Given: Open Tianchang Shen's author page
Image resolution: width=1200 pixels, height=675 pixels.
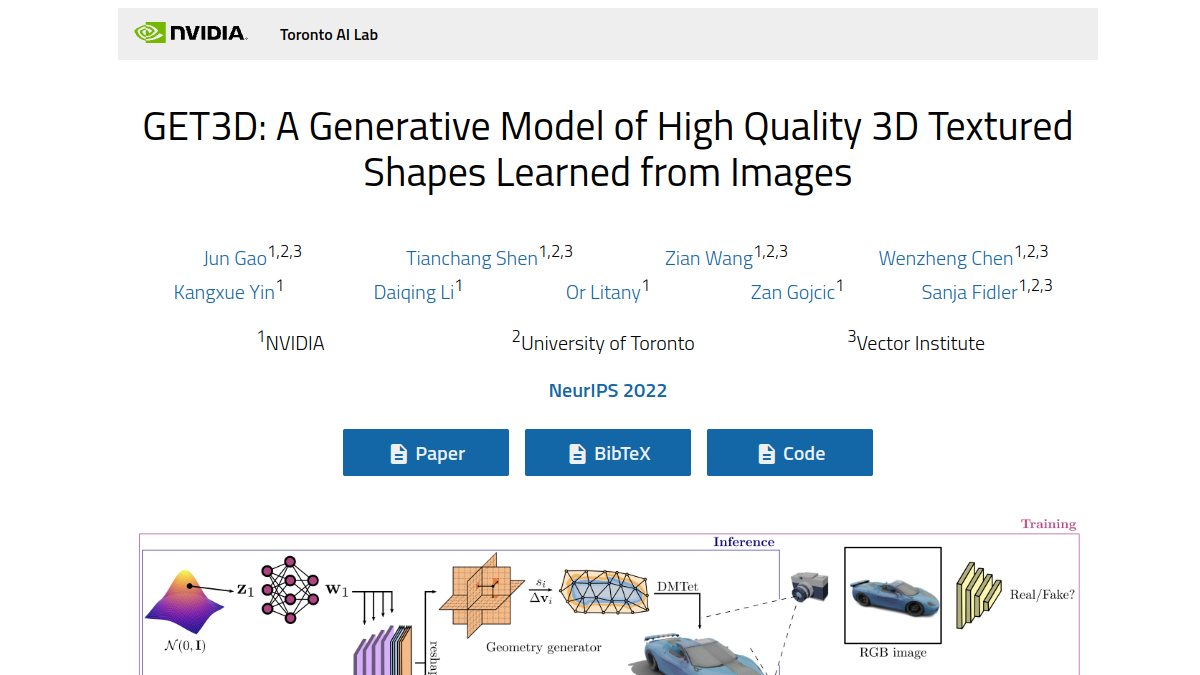Looking at the screenshot, I should click(x=472, y=258).
